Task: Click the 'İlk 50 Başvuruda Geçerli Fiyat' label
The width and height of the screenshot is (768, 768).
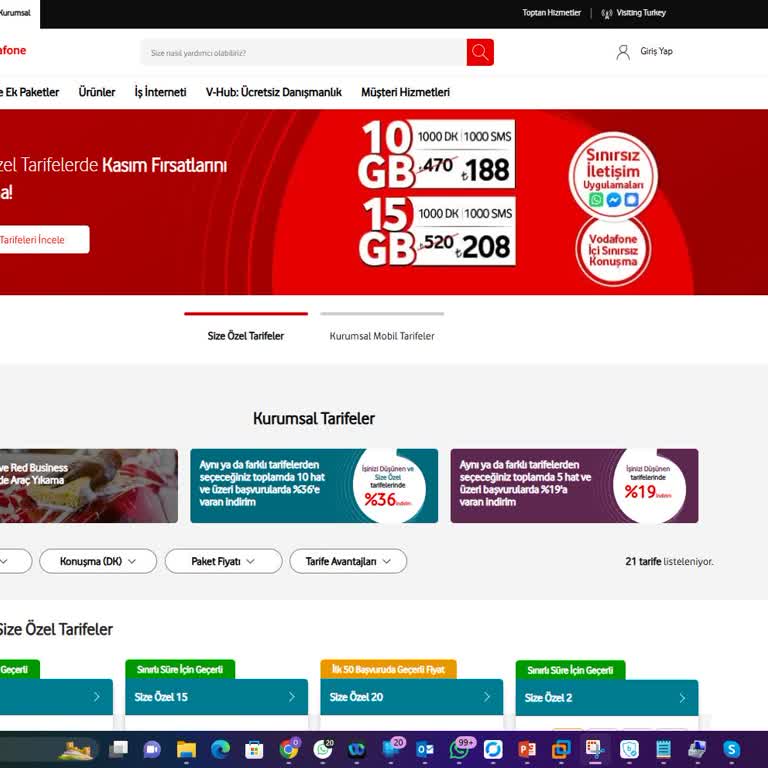Action: (388, 669)
